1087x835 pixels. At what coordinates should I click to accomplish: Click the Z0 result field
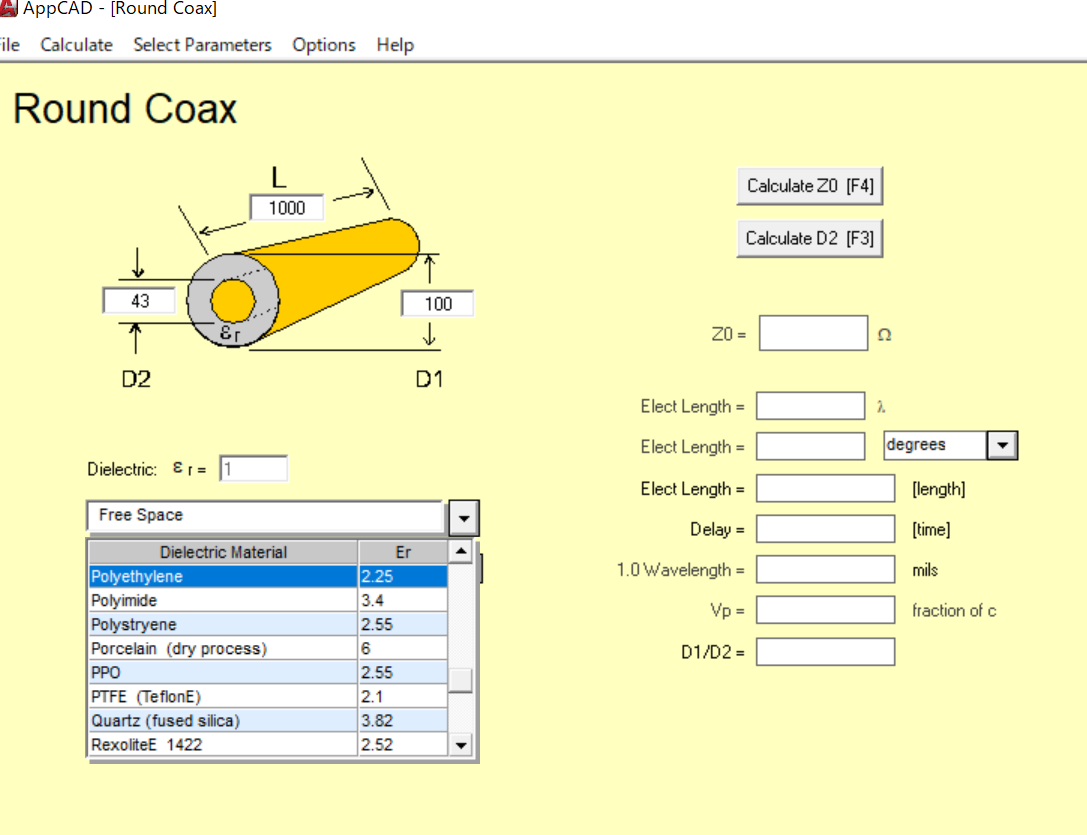tap(813, 334)
